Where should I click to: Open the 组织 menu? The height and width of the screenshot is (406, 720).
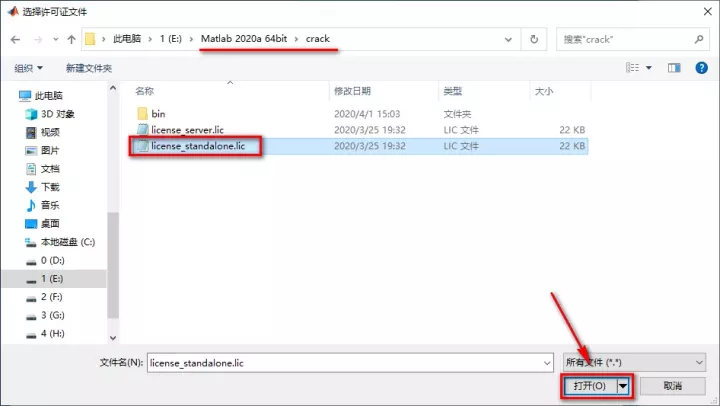pyautogui.click(x=27, y=68)
